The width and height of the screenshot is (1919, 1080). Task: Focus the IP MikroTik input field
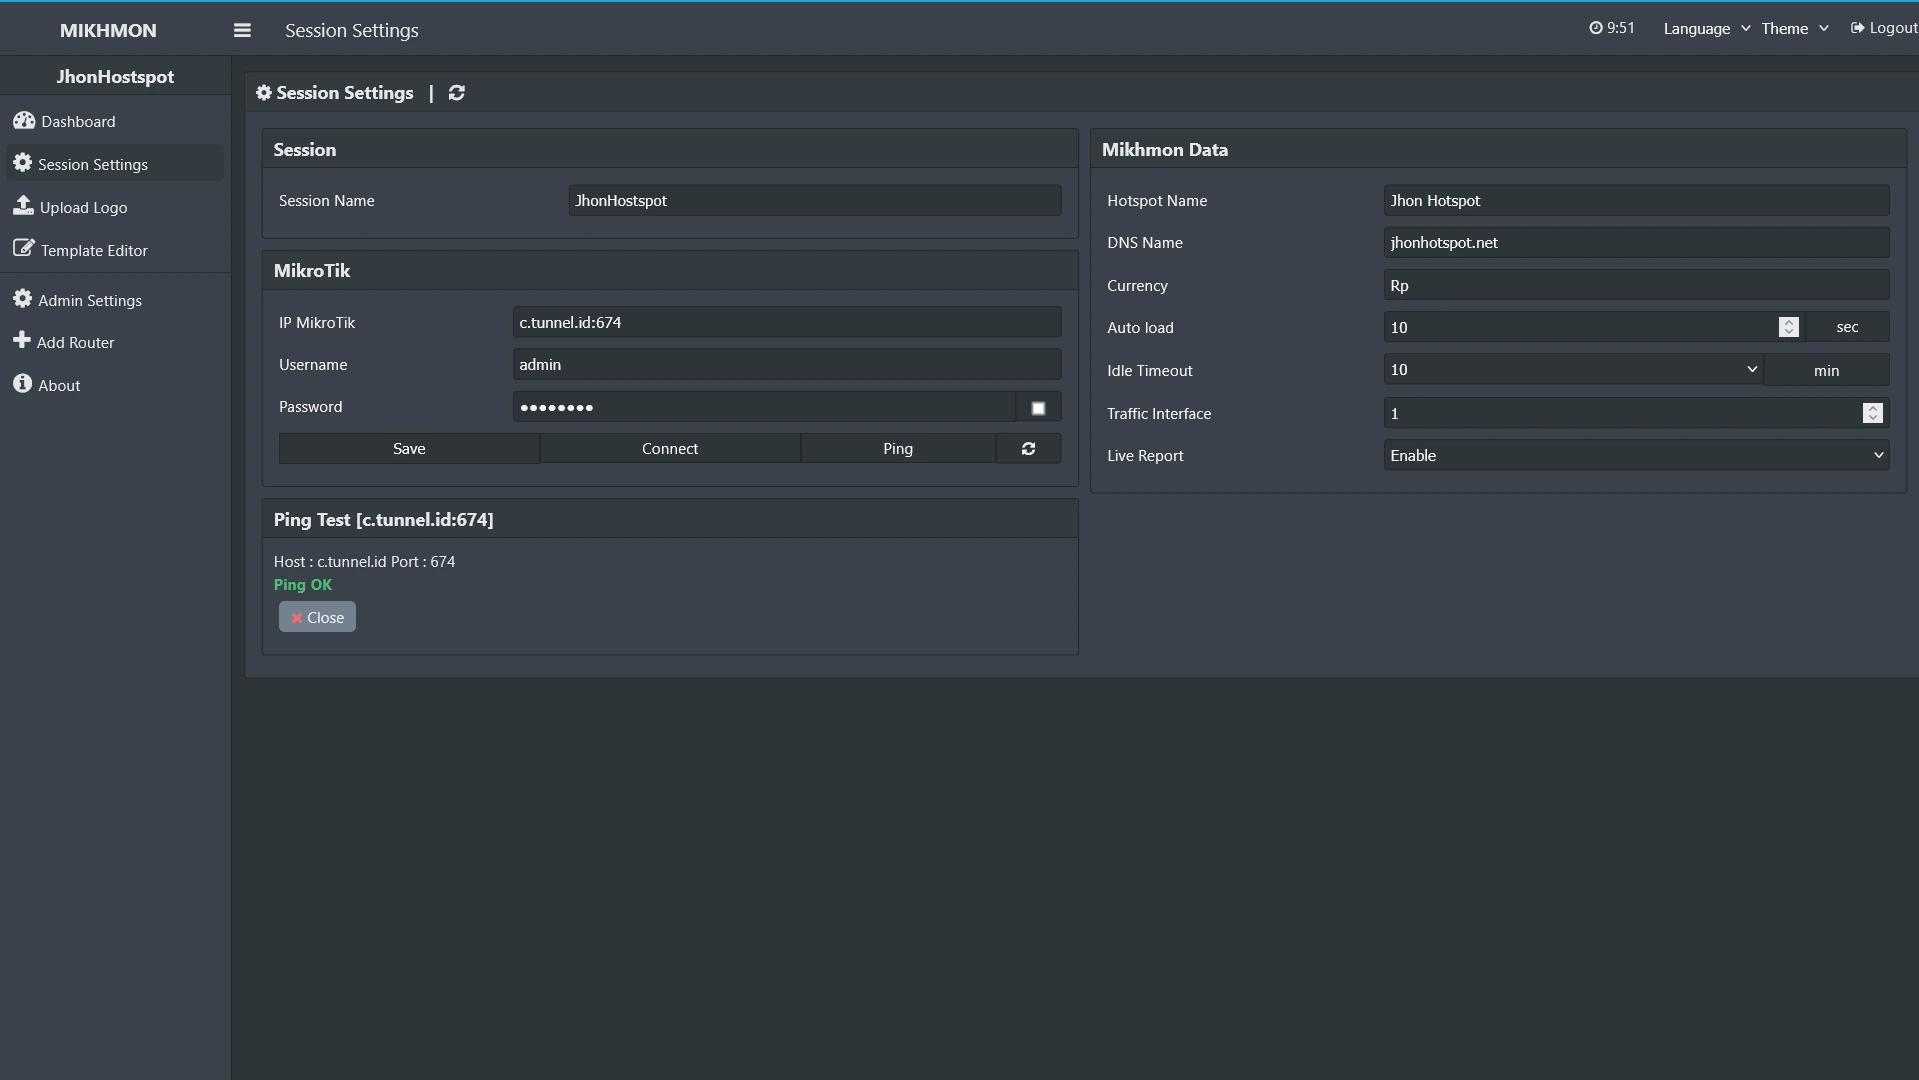pyautogui.click(x=787, y=322)
